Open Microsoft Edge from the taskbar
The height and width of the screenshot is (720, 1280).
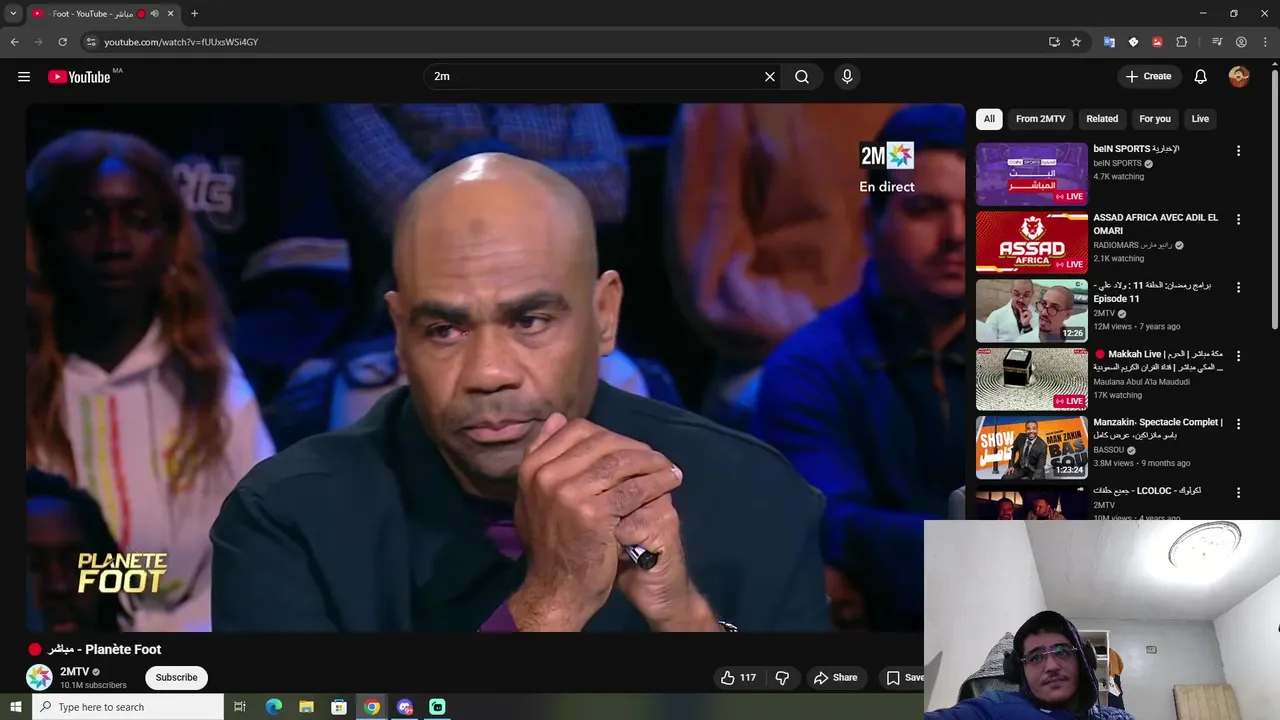(x=273, y=707)
